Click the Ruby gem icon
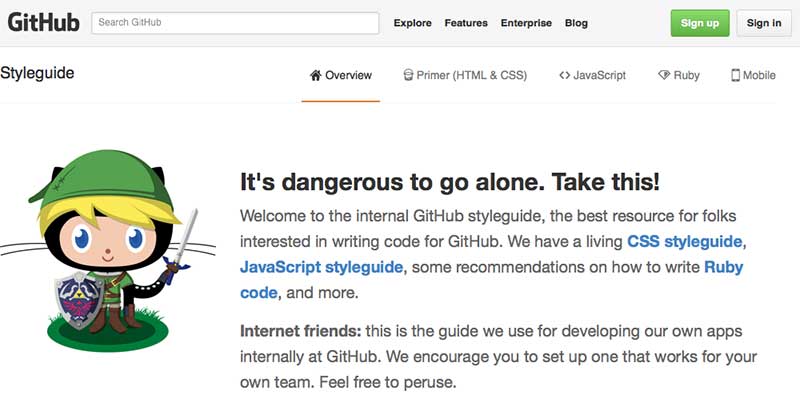800x400 pixels. coord(664,76)
